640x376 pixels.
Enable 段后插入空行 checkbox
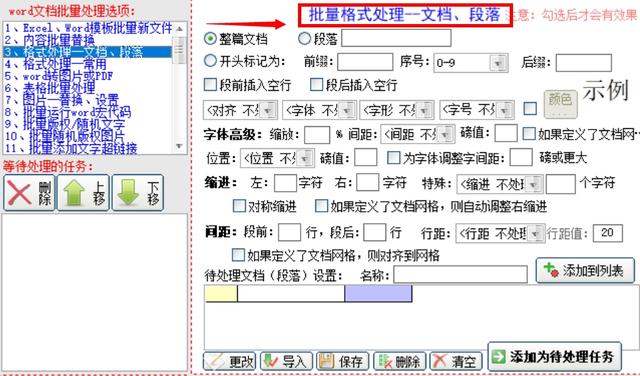[x=316, y=85]
